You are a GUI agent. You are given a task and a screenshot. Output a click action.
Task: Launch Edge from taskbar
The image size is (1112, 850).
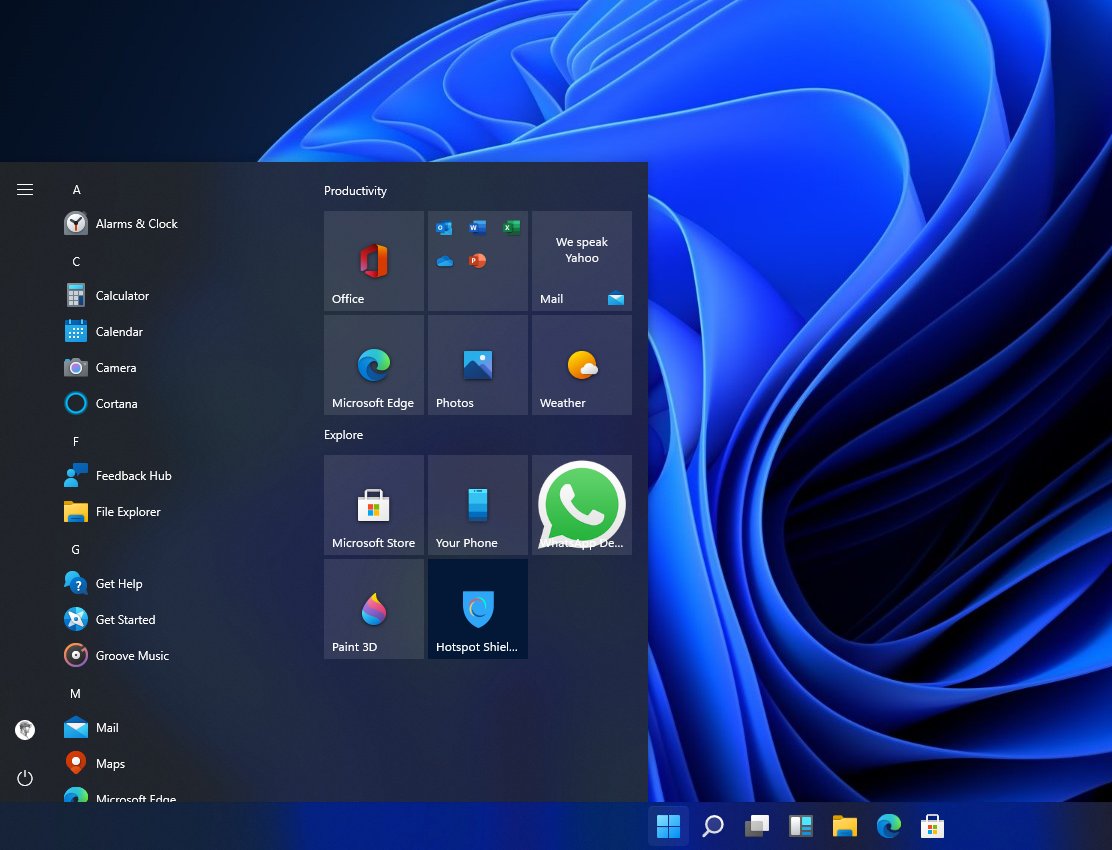pyautogui.click(x=889, y=826)
